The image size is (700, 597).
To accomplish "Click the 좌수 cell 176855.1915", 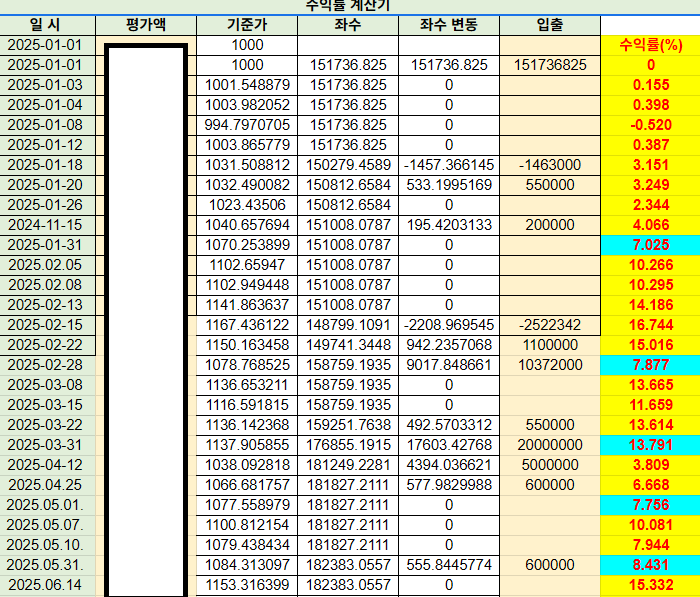I will [x=348, y=445].
